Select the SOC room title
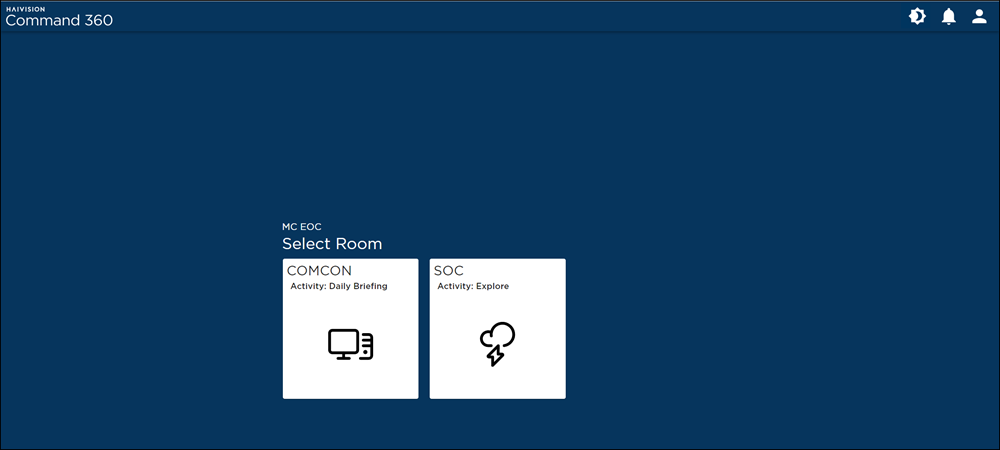 click(x=449, y=271)
